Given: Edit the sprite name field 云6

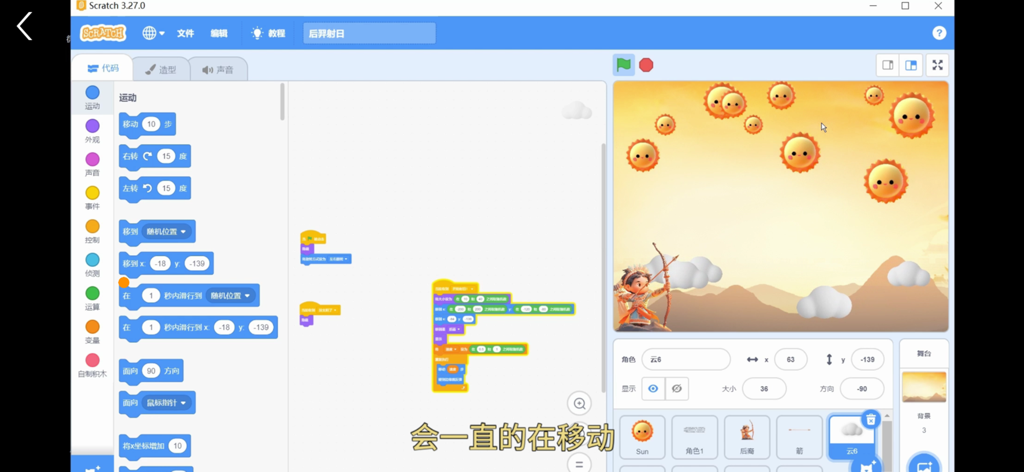Looking at the screenshot, I should coord(686,359).
